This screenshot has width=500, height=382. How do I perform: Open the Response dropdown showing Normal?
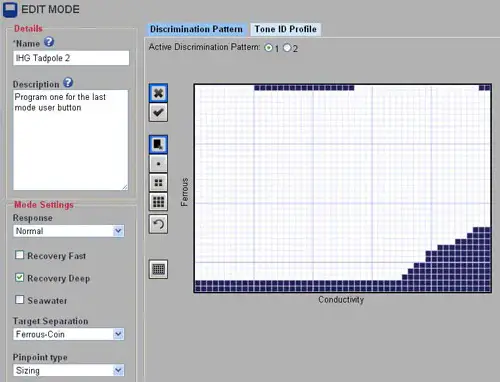coord(69,231)
